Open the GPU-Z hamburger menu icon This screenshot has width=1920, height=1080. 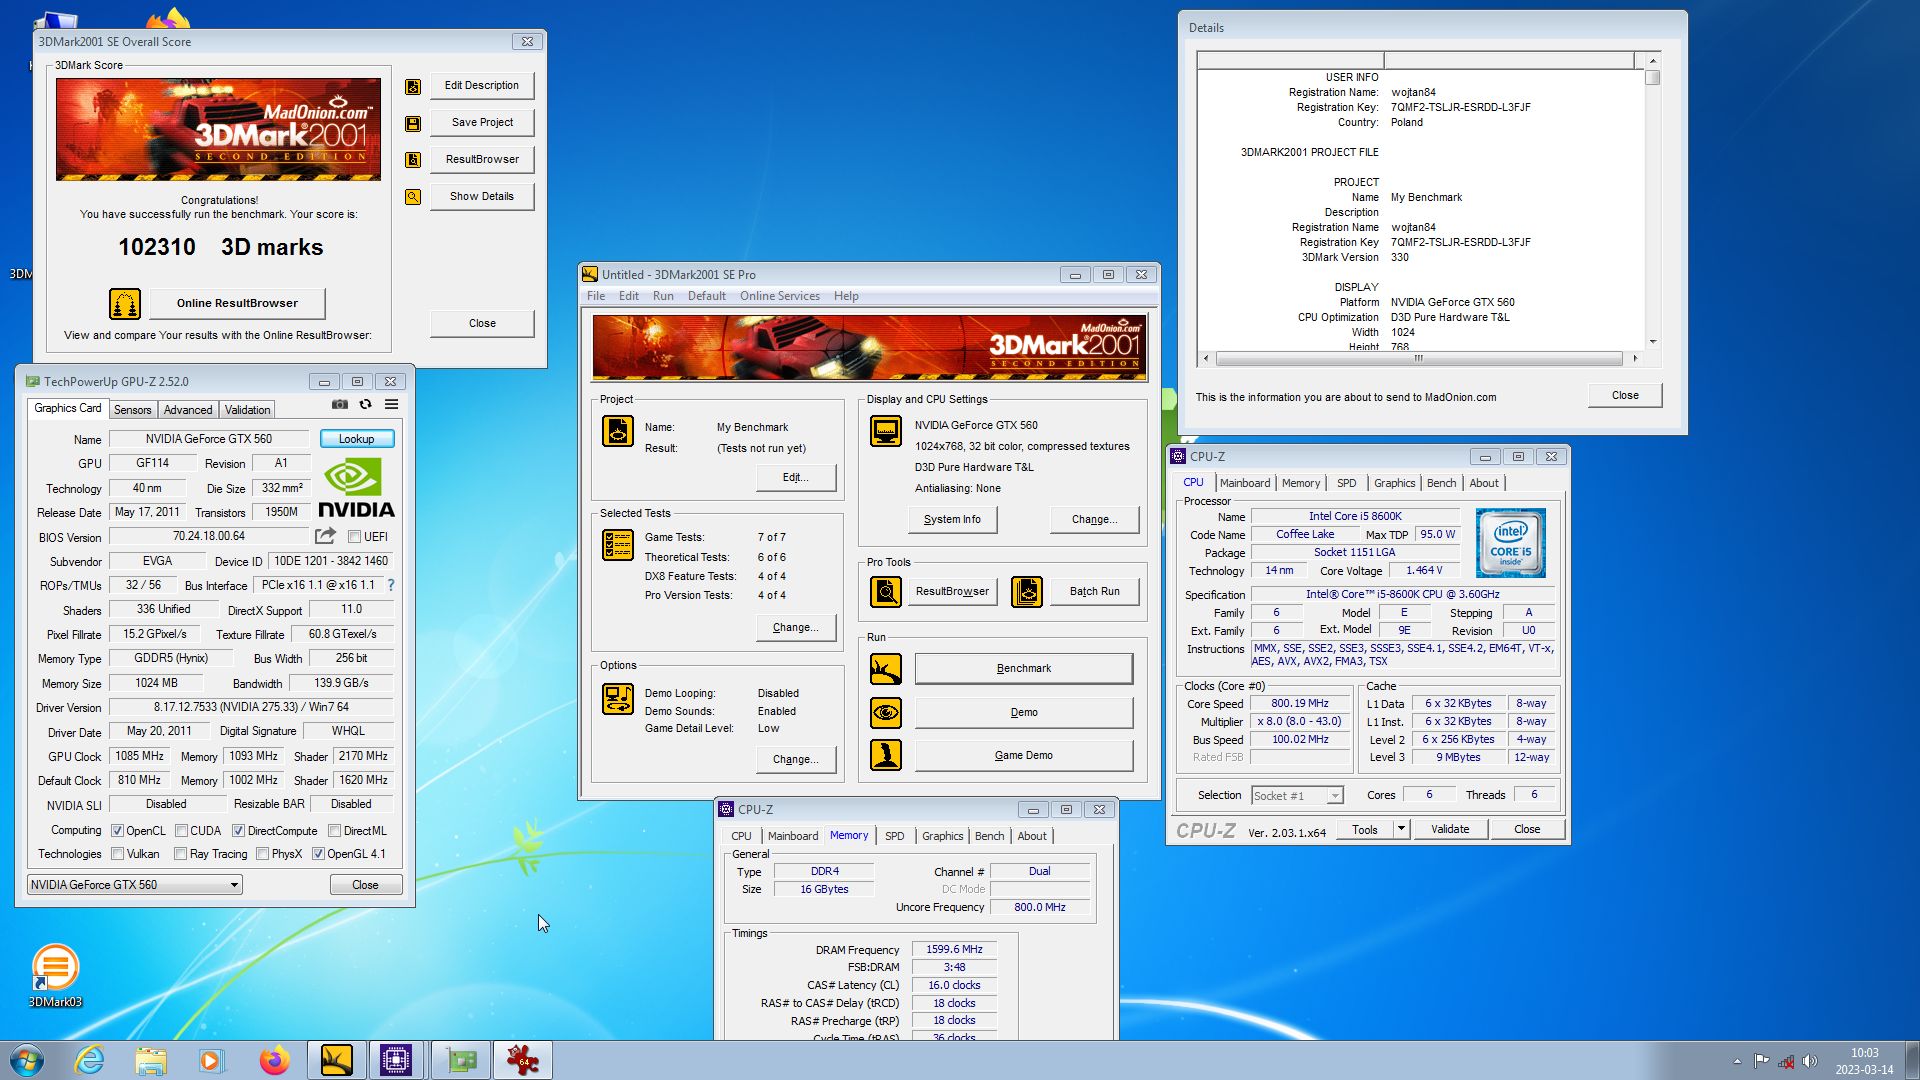click(x=392, y=404)
